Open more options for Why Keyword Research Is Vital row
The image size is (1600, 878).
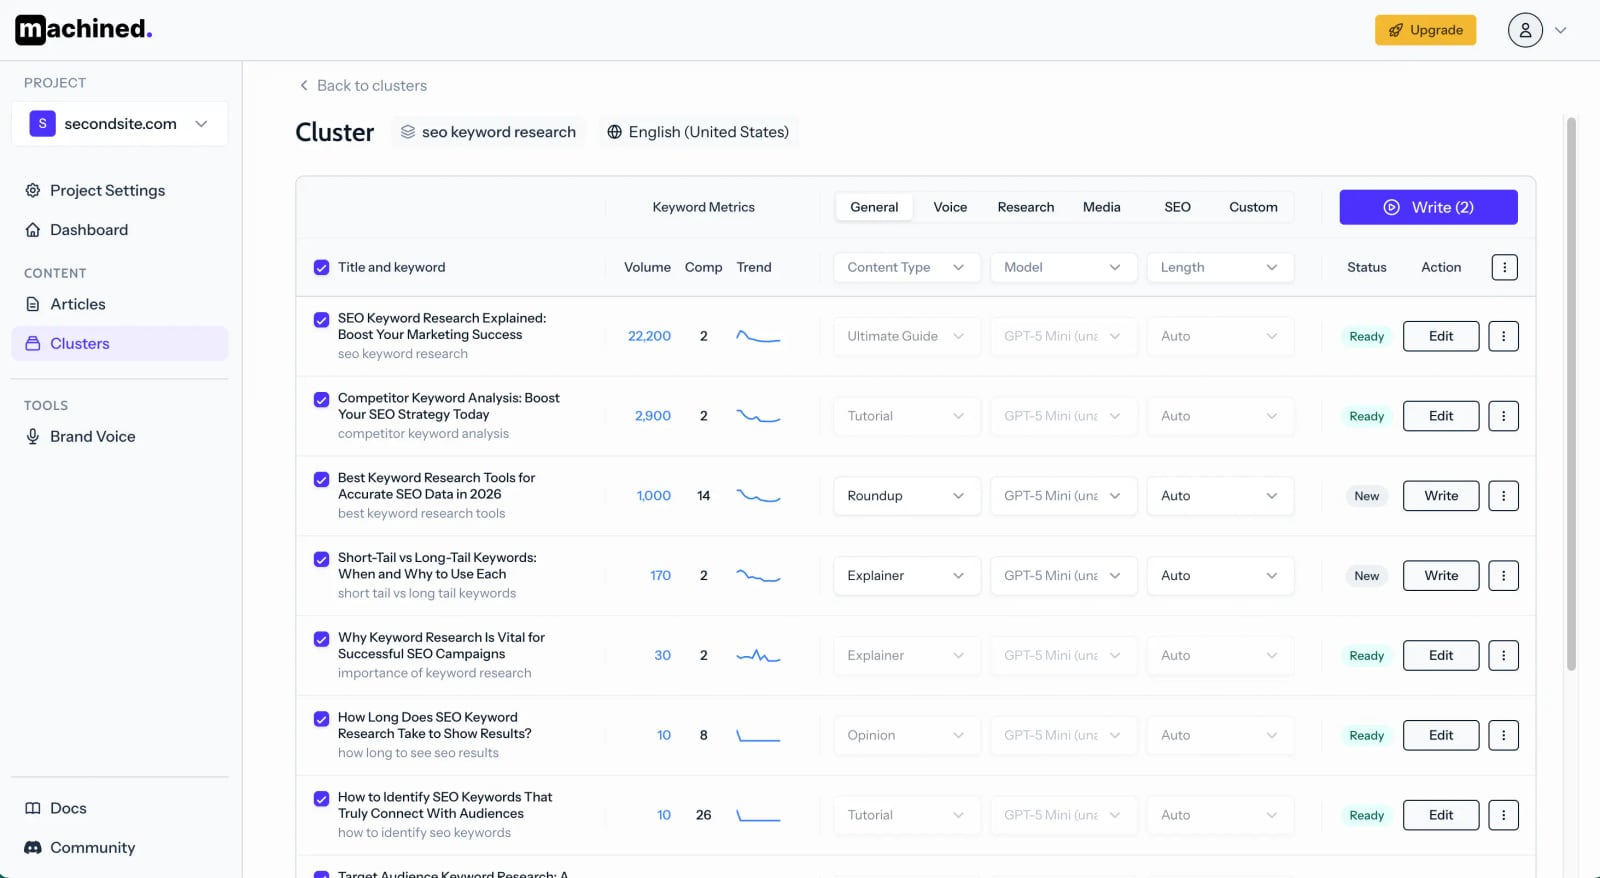(x=1503, y=656)
